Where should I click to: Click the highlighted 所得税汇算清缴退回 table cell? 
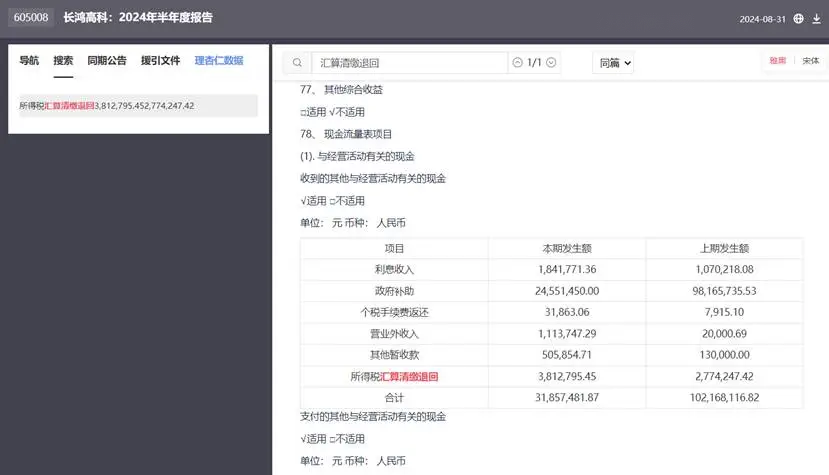394,377
